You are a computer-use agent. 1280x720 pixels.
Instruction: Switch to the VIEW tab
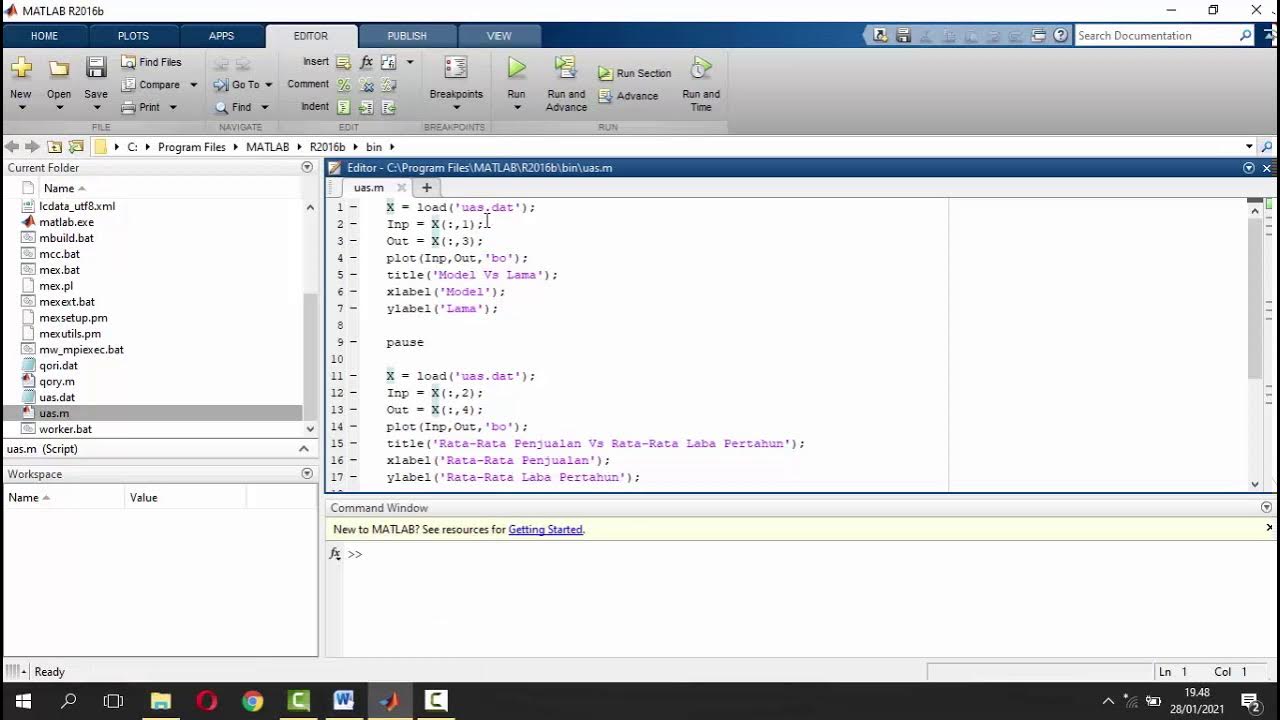tap(499, 36)
